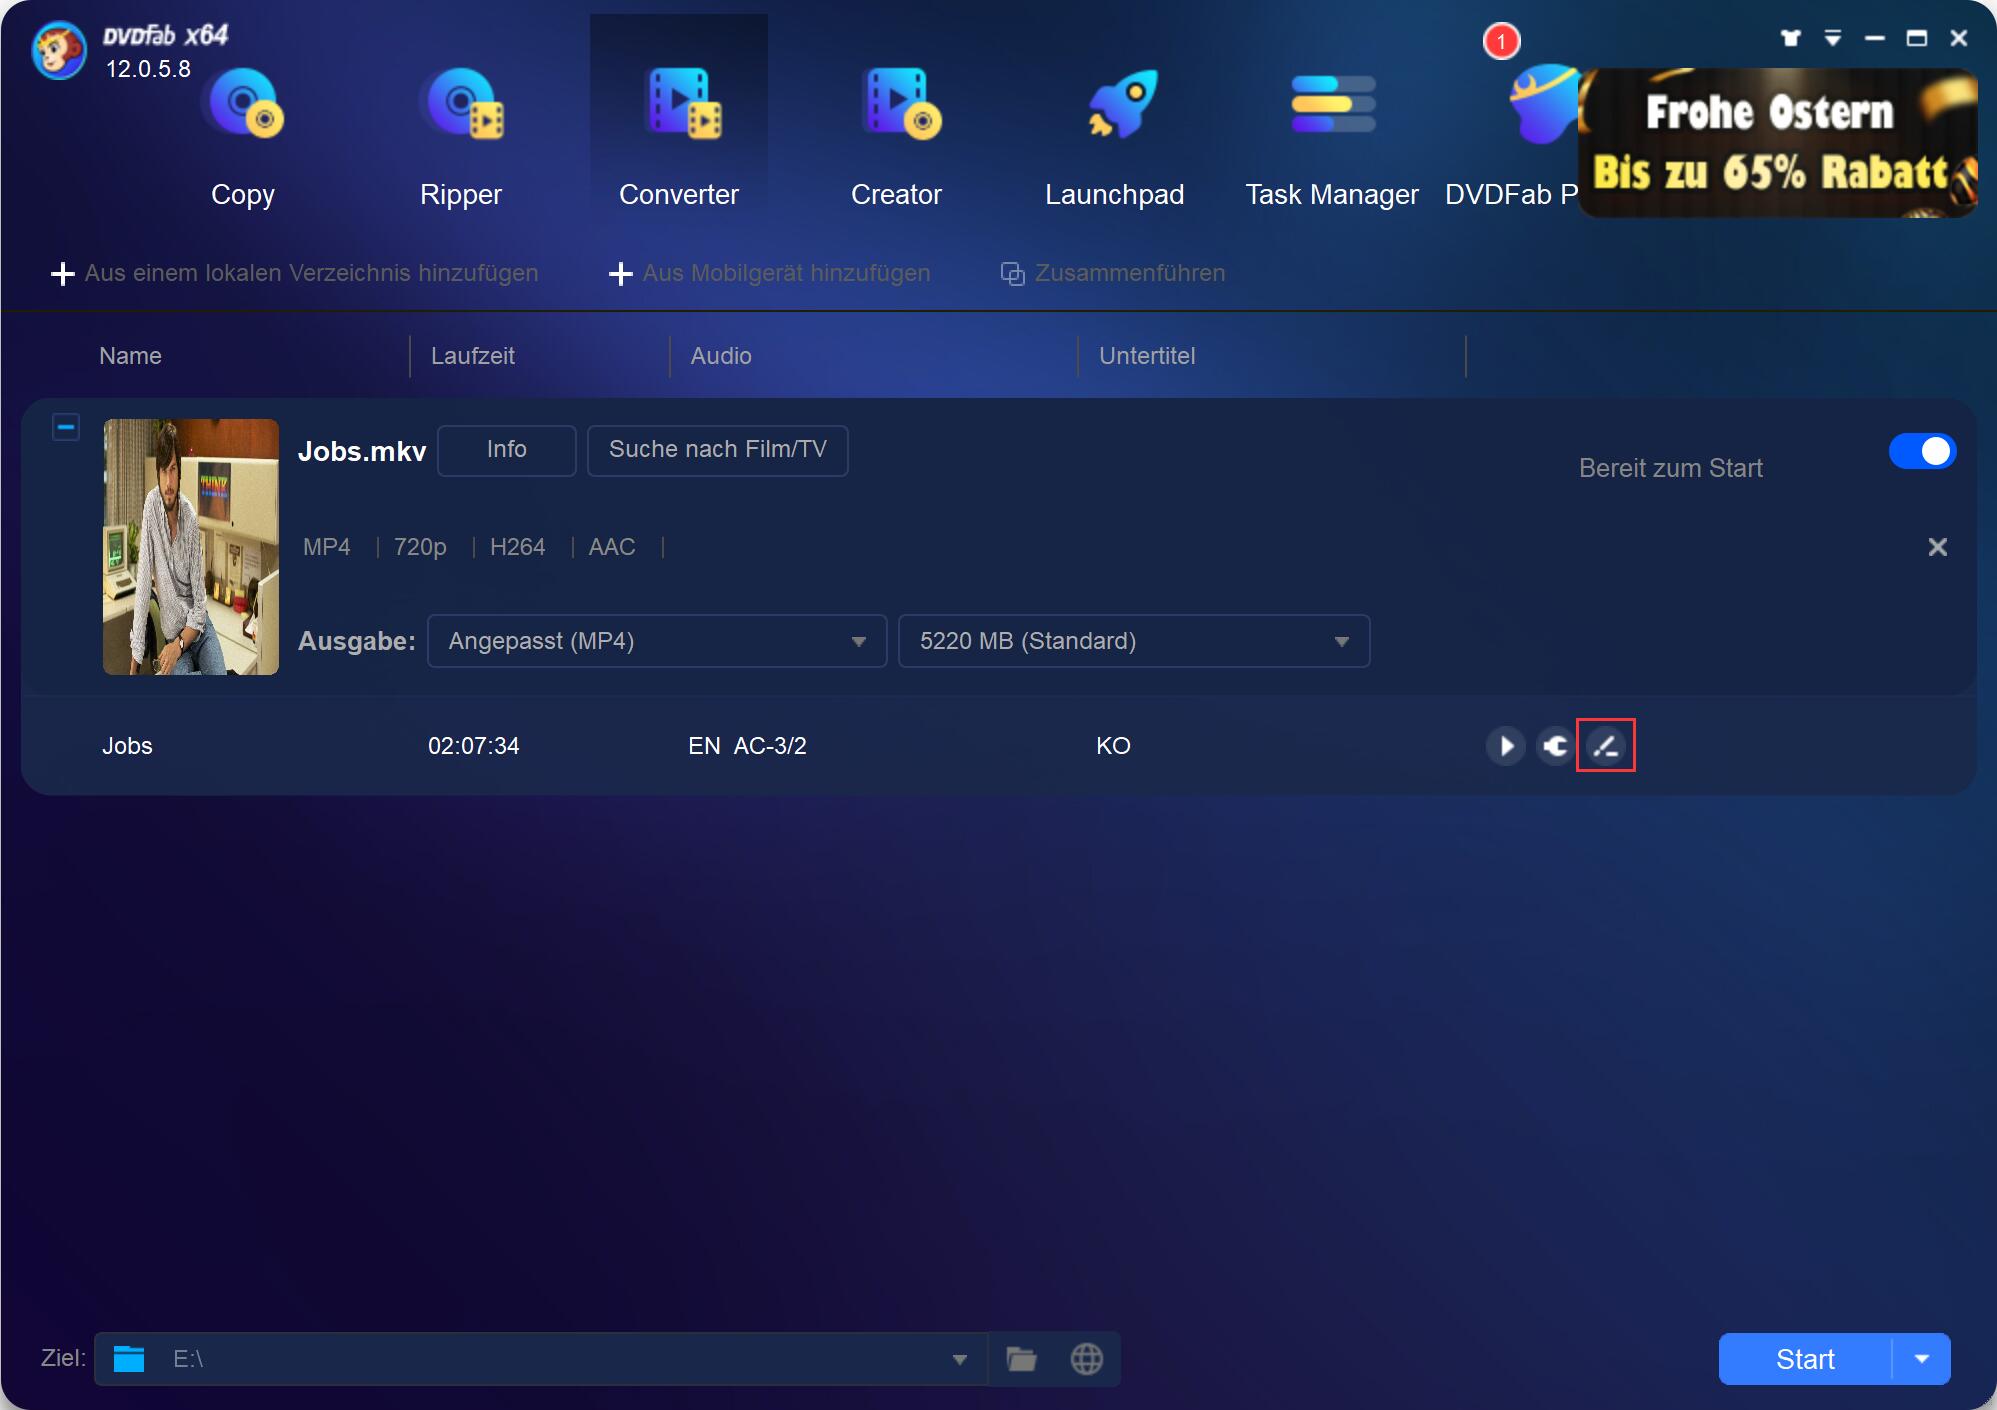Click the globe icon in destination bar
1997x1410 pixels.
click(x=1086, y=1359)
